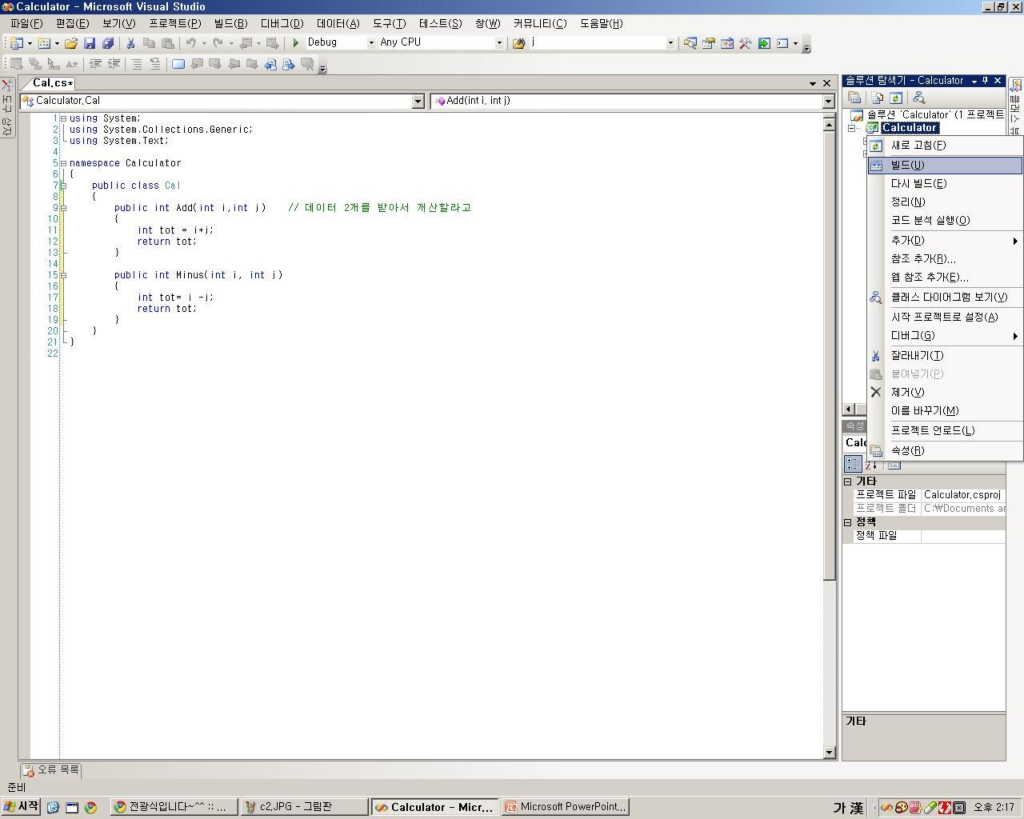Click the editor vertical scrollbar down arrow
Screen dimensions: 1024x819
click(x=829, y=752)
